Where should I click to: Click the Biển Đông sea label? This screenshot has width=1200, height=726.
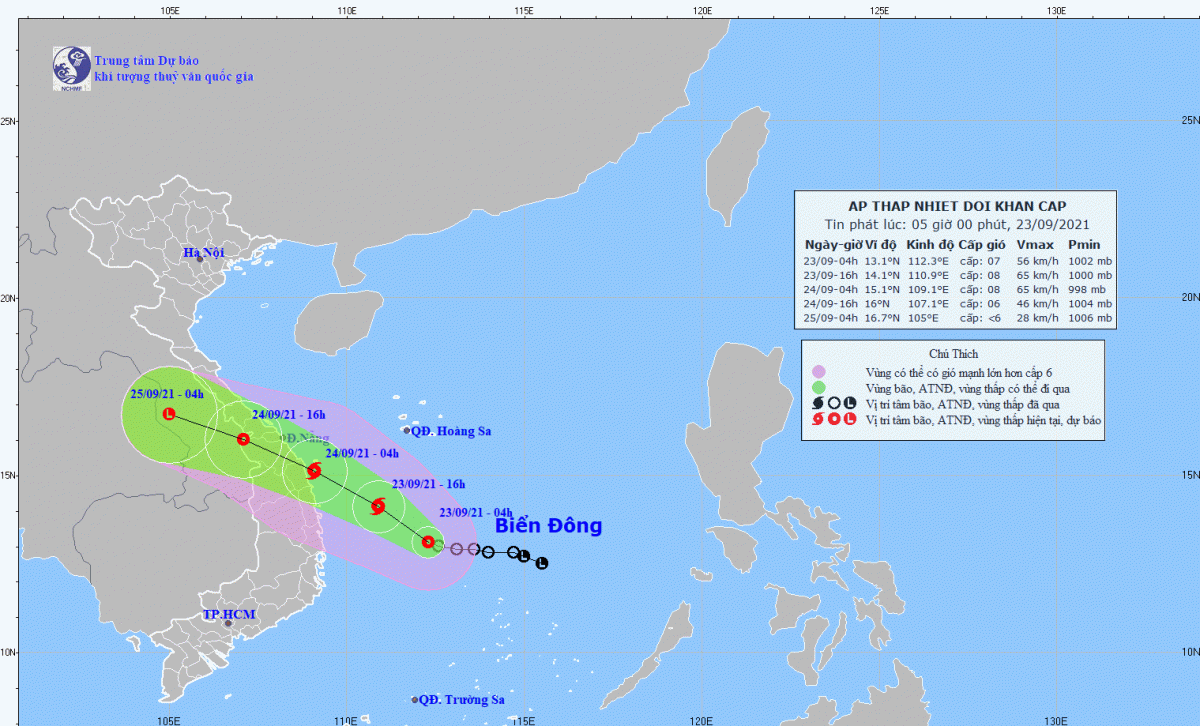click(549, 526)
